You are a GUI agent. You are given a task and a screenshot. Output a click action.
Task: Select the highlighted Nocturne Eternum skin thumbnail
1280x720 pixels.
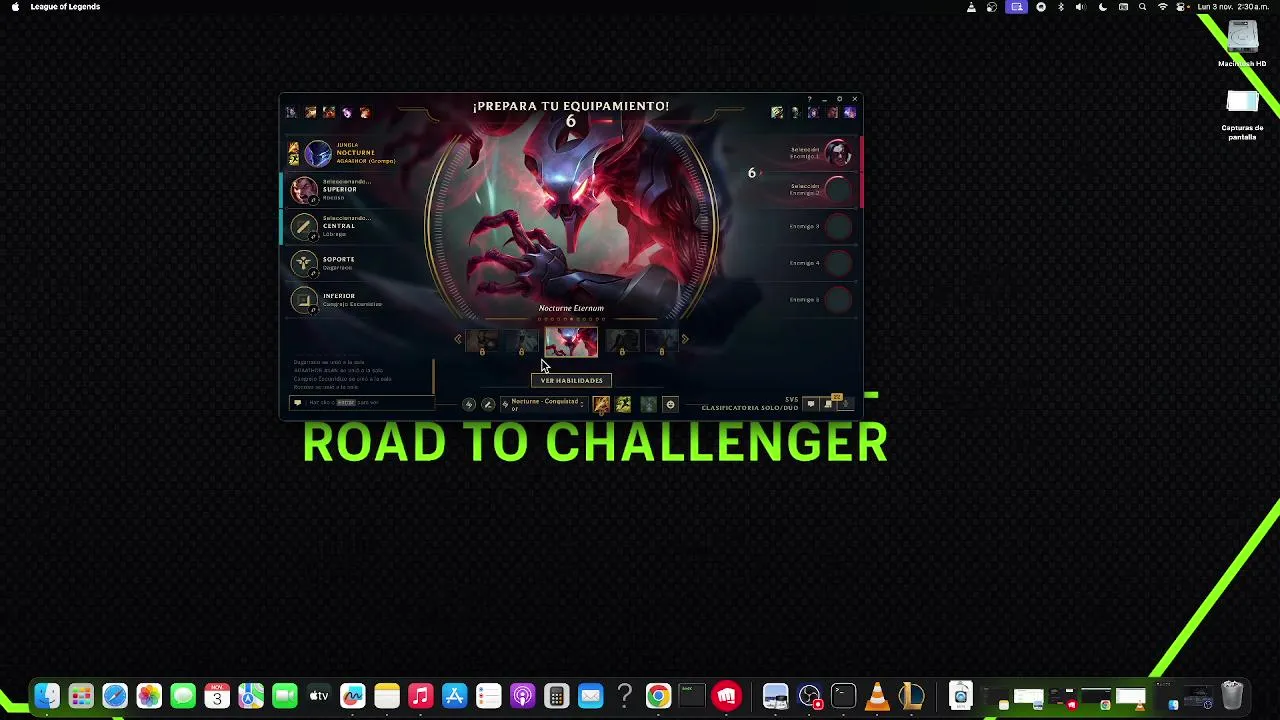(x=571, y=341)
